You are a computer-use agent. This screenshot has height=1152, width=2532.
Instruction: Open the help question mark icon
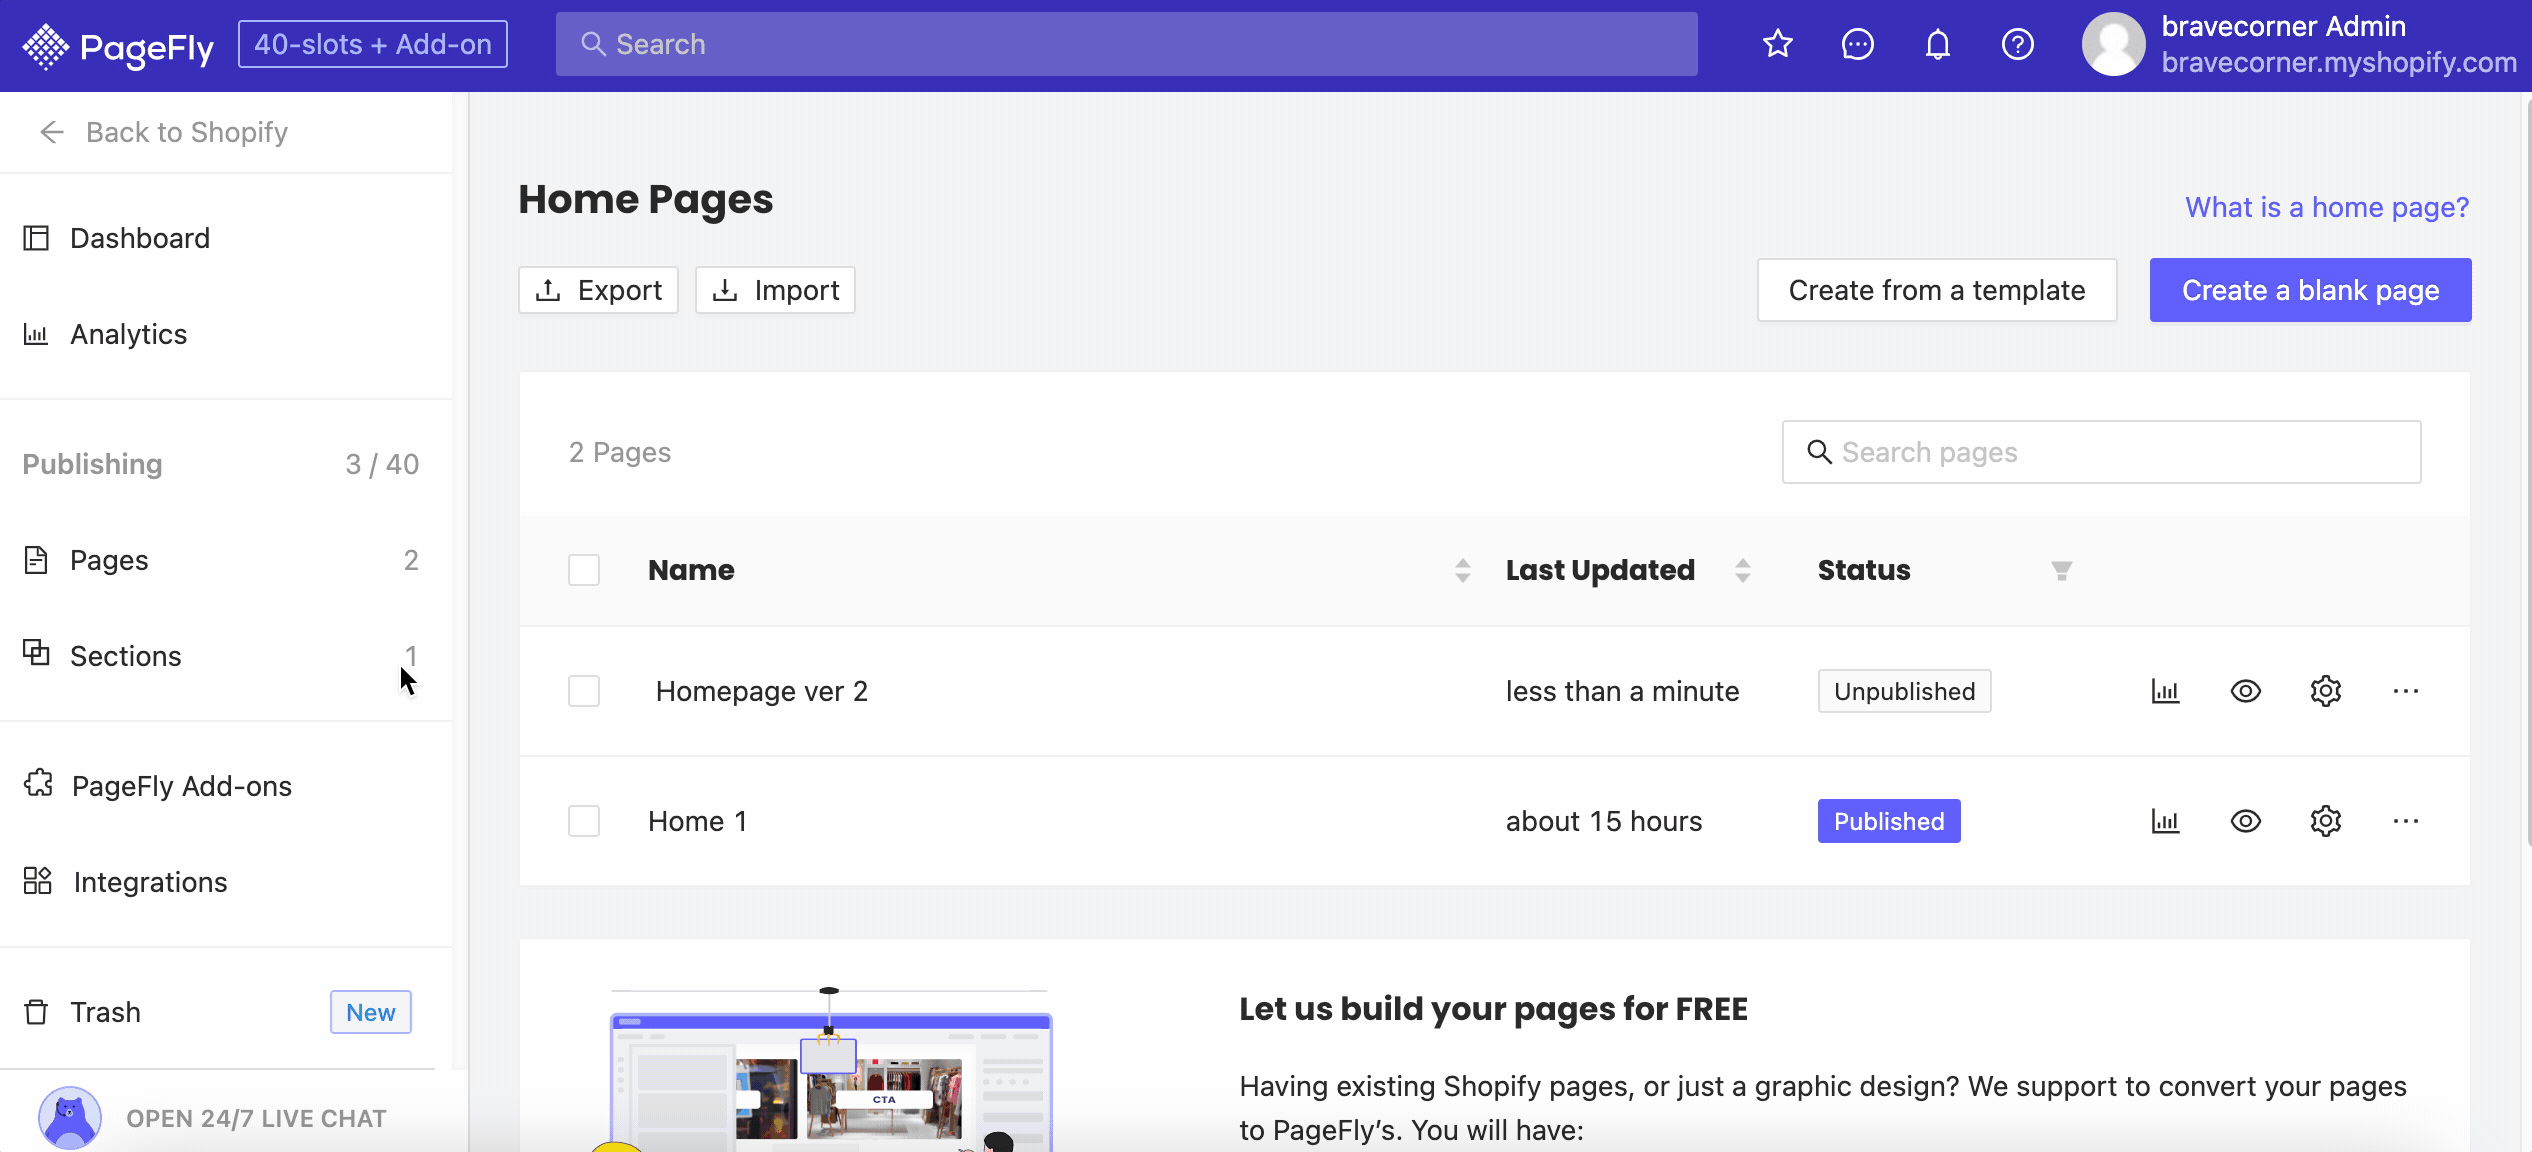coord(2017,44)
